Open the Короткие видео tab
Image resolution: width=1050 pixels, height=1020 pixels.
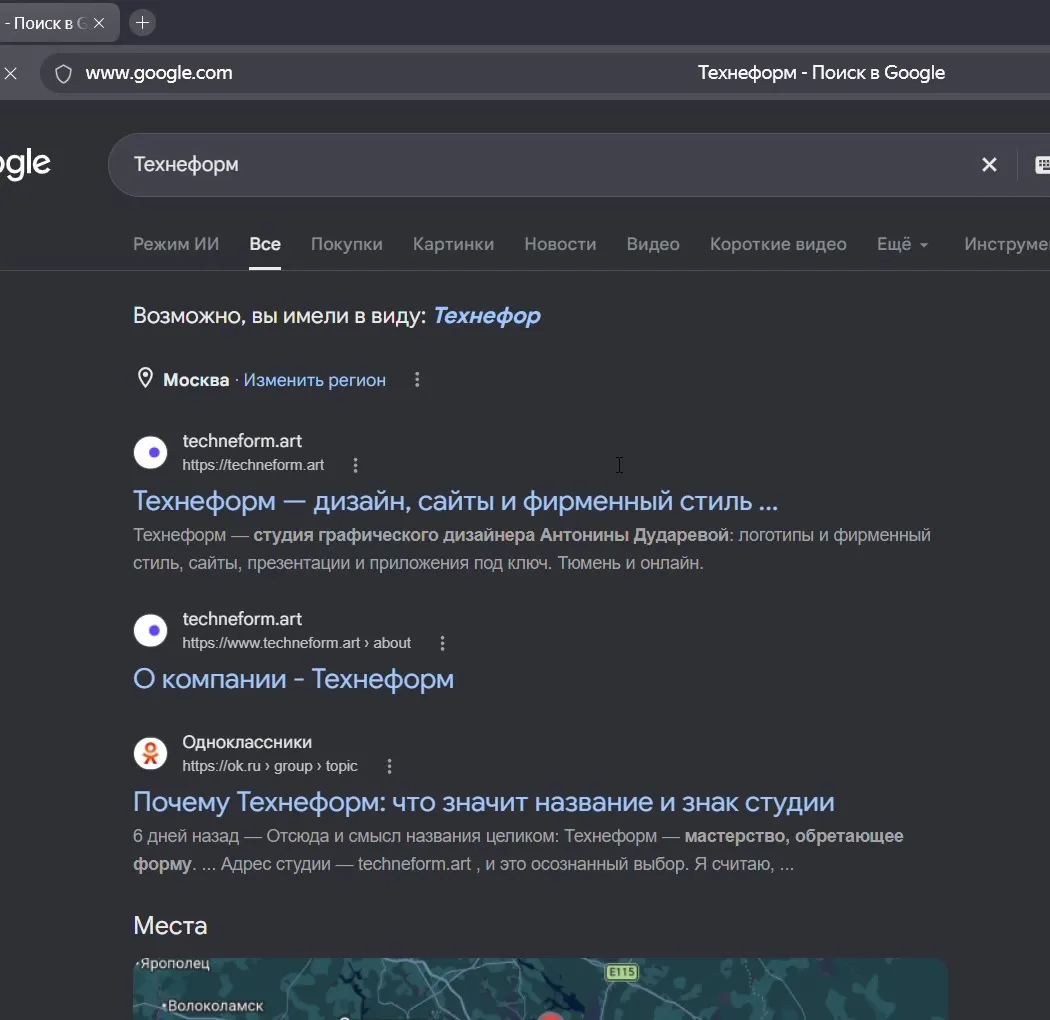pos(778,244)
